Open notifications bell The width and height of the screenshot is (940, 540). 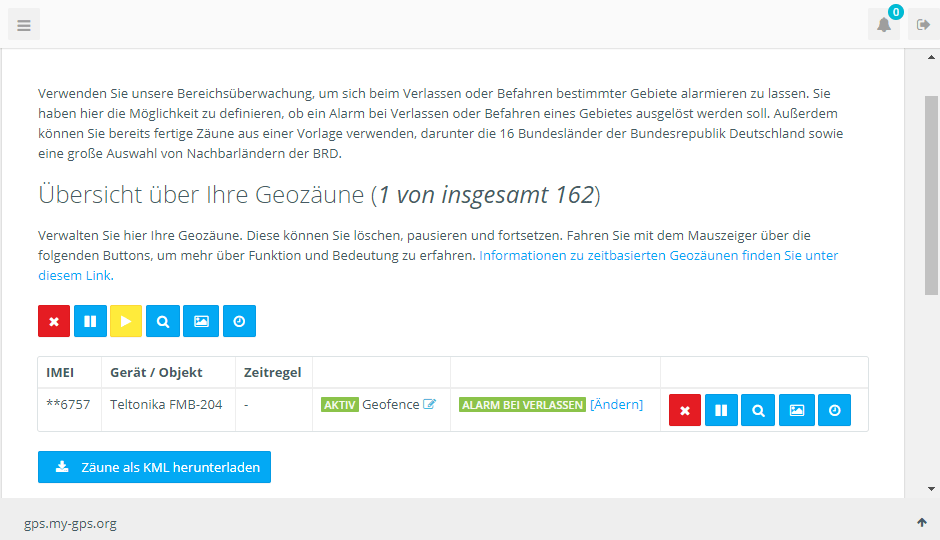click(884, 25)
